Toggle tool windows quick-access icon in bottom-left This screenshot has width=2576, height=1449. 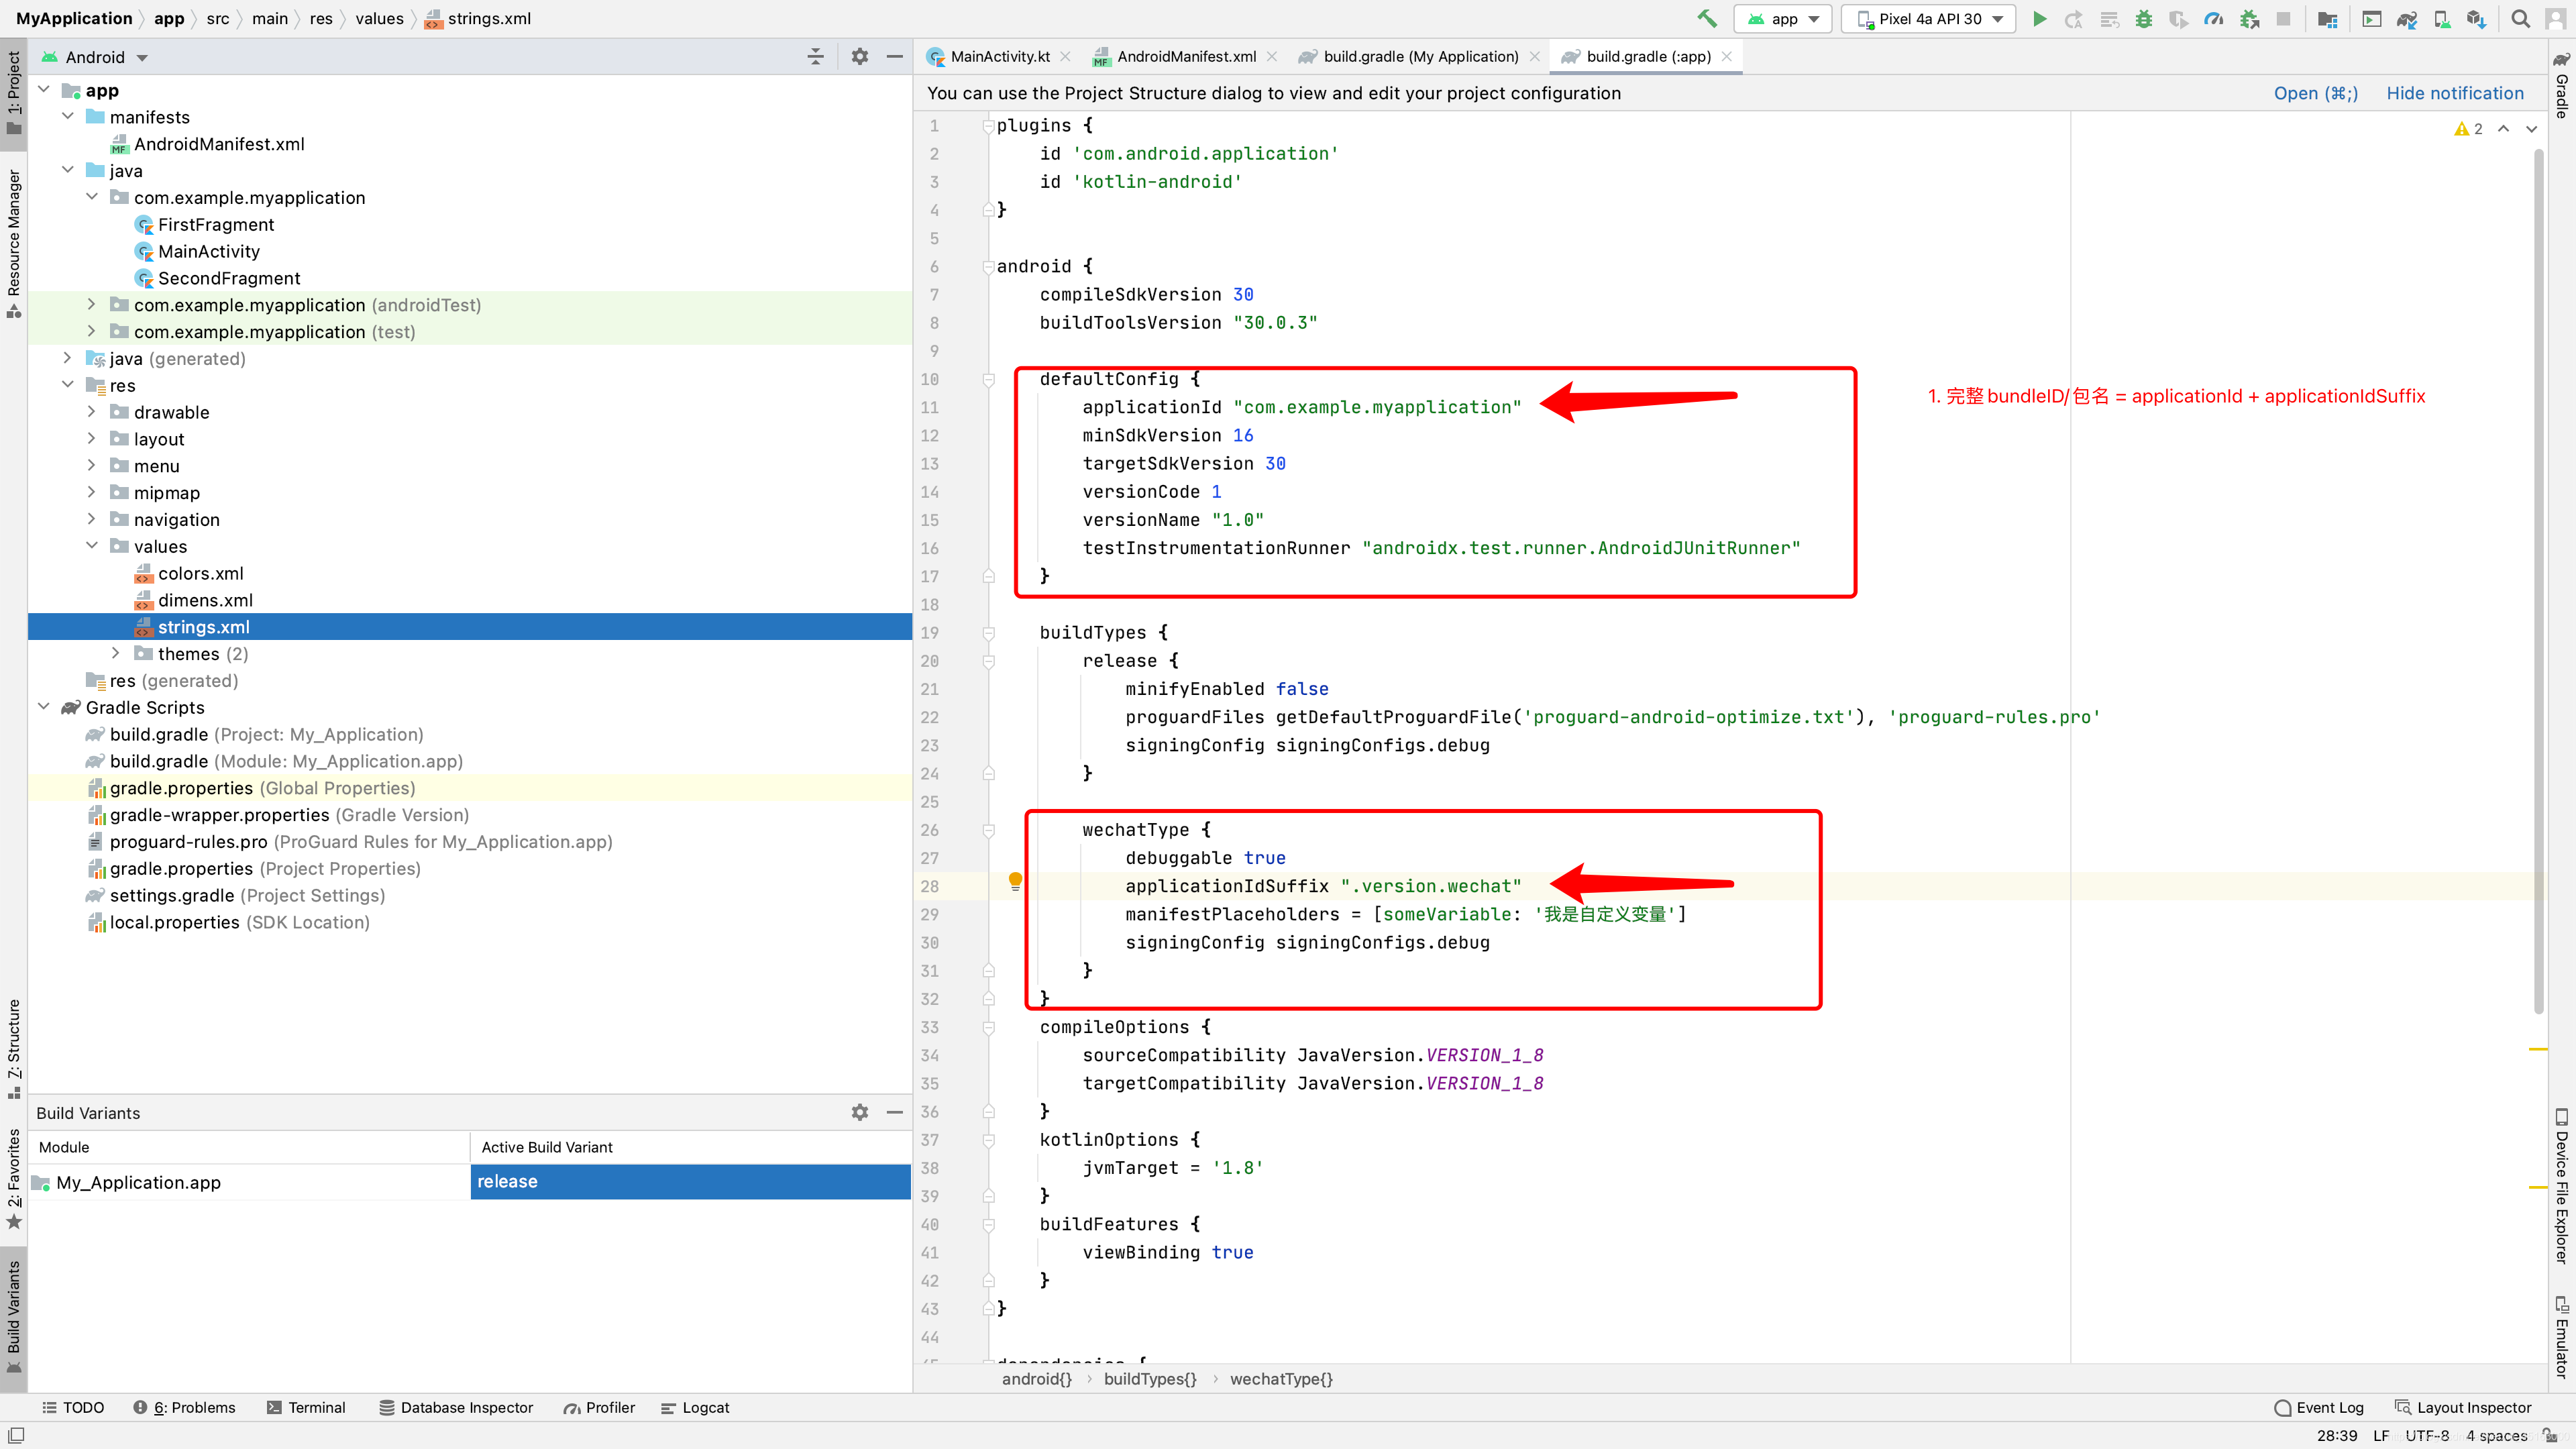[x=16, y=1435]
